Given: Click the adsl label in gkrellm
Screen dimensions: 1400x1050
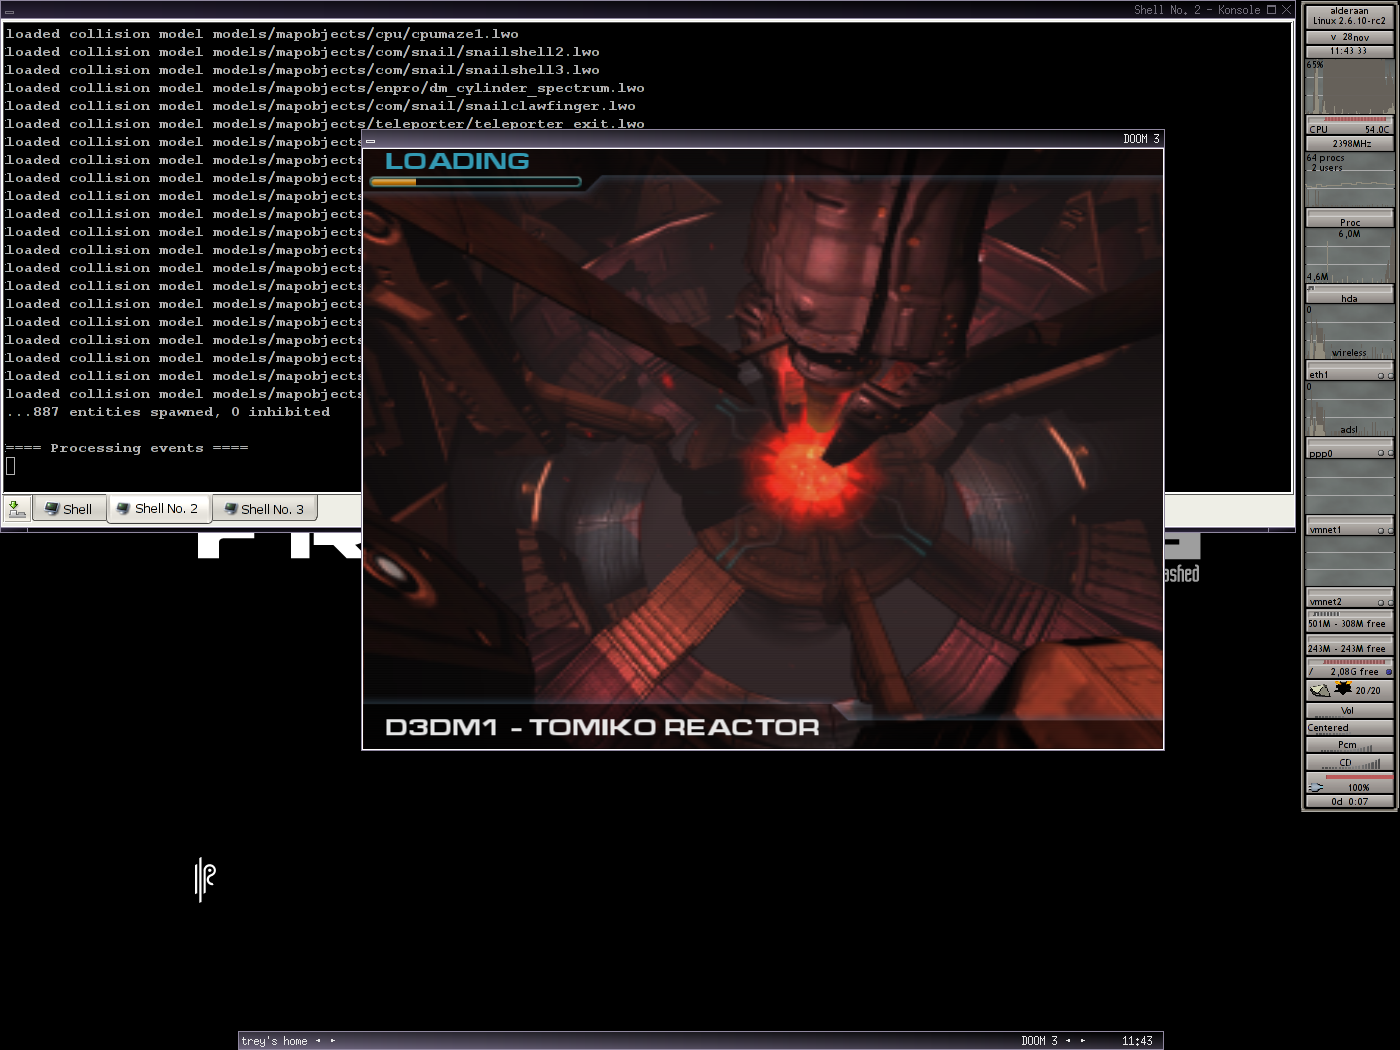Looking at the screenshot, I should (x=1349, y=430).
